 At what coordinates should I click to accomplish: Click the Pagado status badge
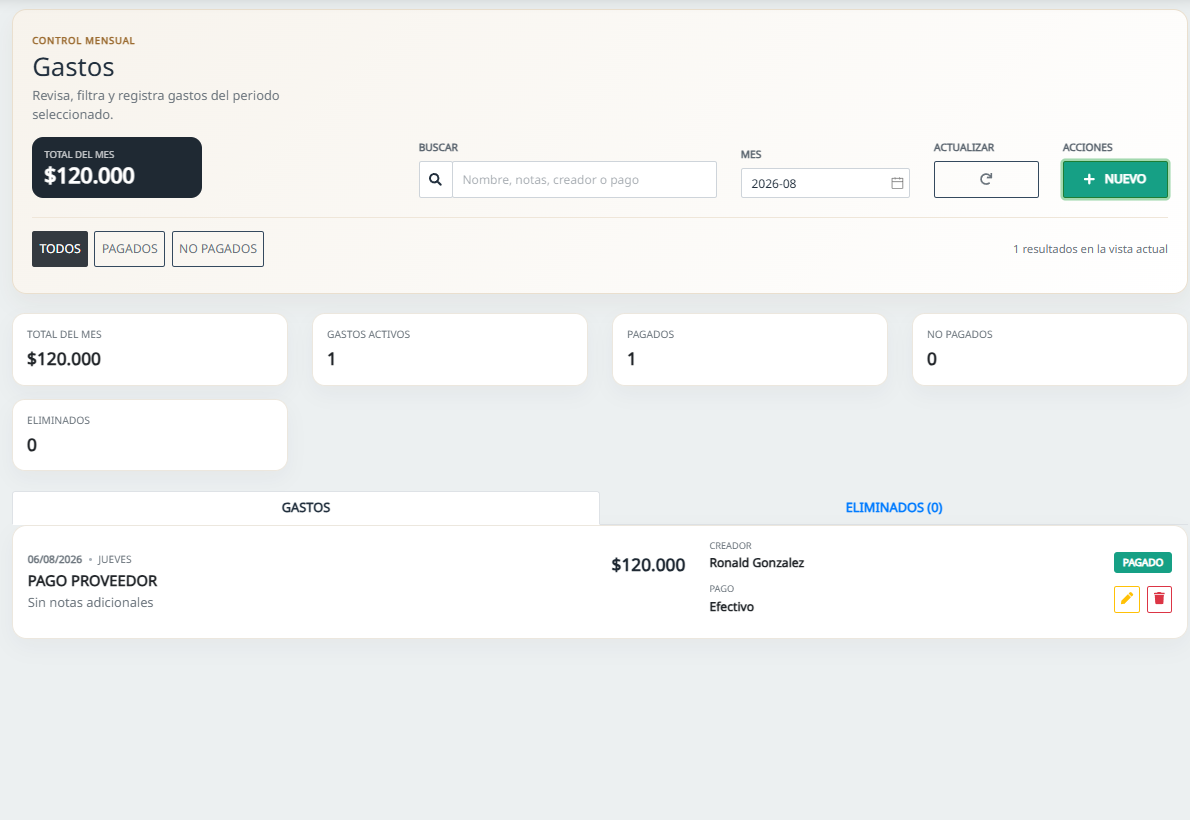point(1143,563)
